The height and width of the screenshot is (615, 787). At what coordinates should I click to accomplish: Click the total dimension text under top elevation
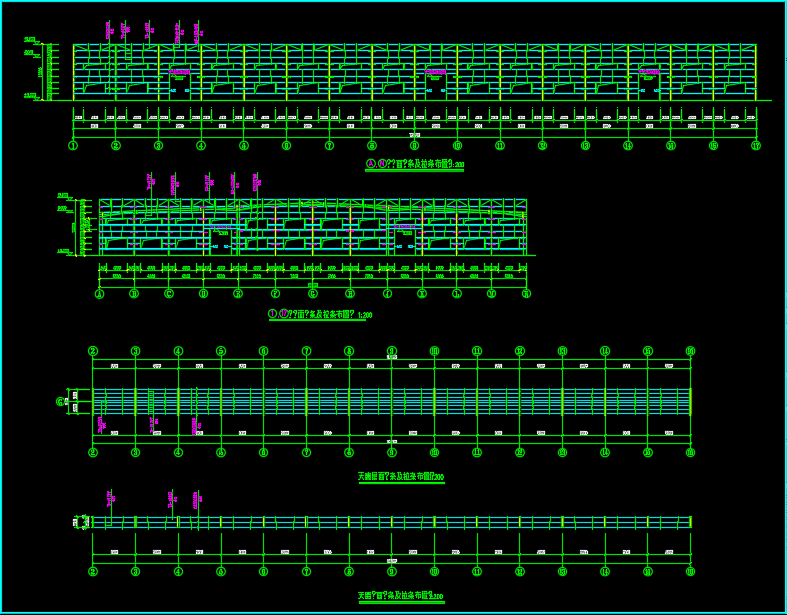[414, 135]
